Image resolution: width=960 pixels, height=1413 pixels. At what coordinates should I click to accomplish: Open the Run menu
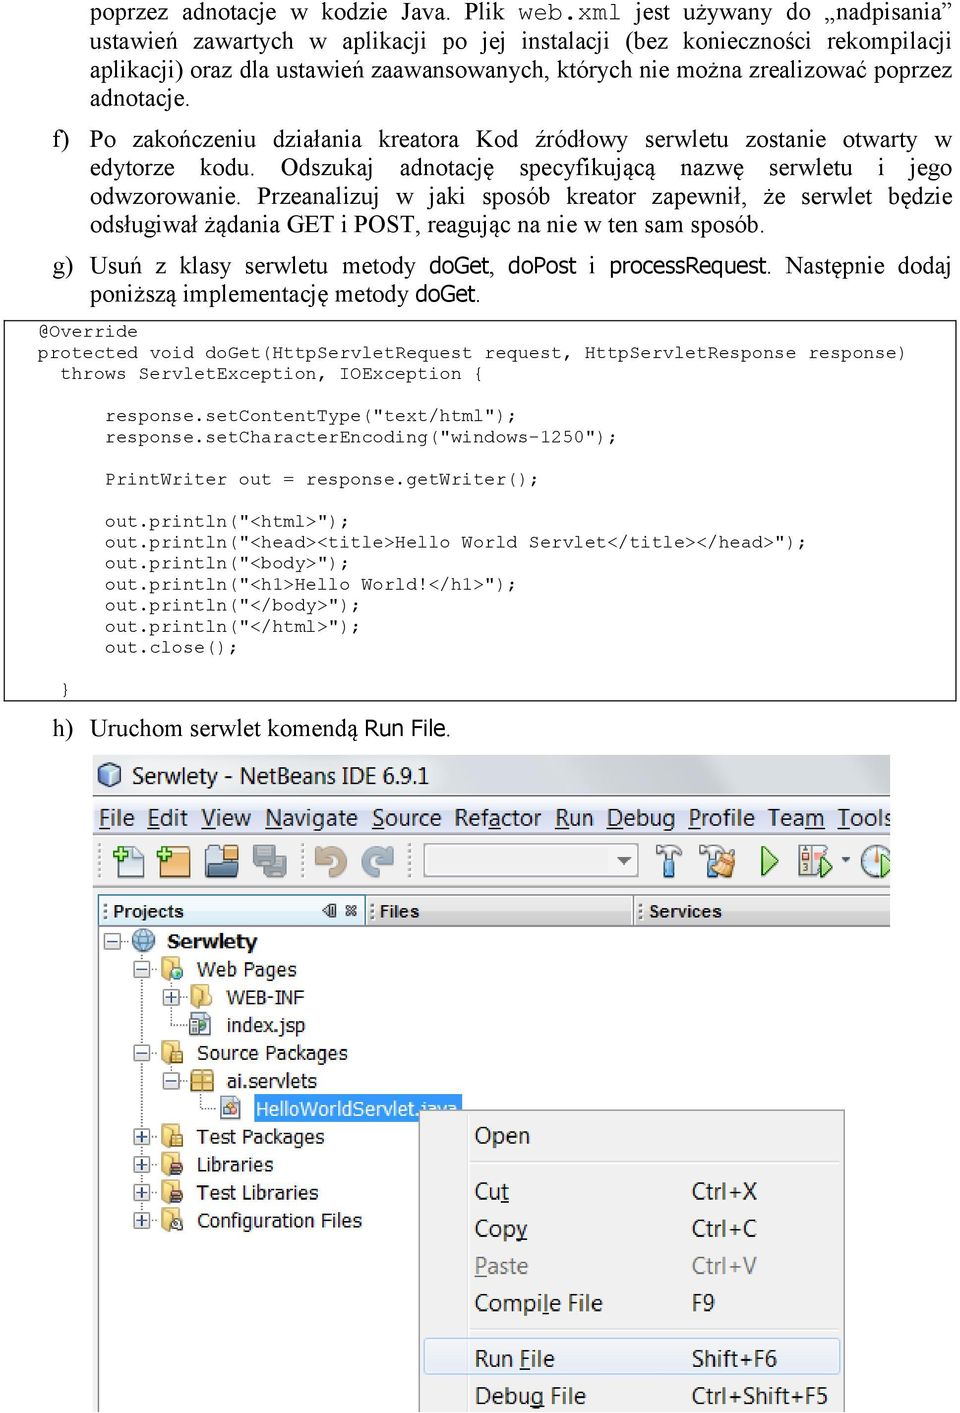tap(574, 817)
